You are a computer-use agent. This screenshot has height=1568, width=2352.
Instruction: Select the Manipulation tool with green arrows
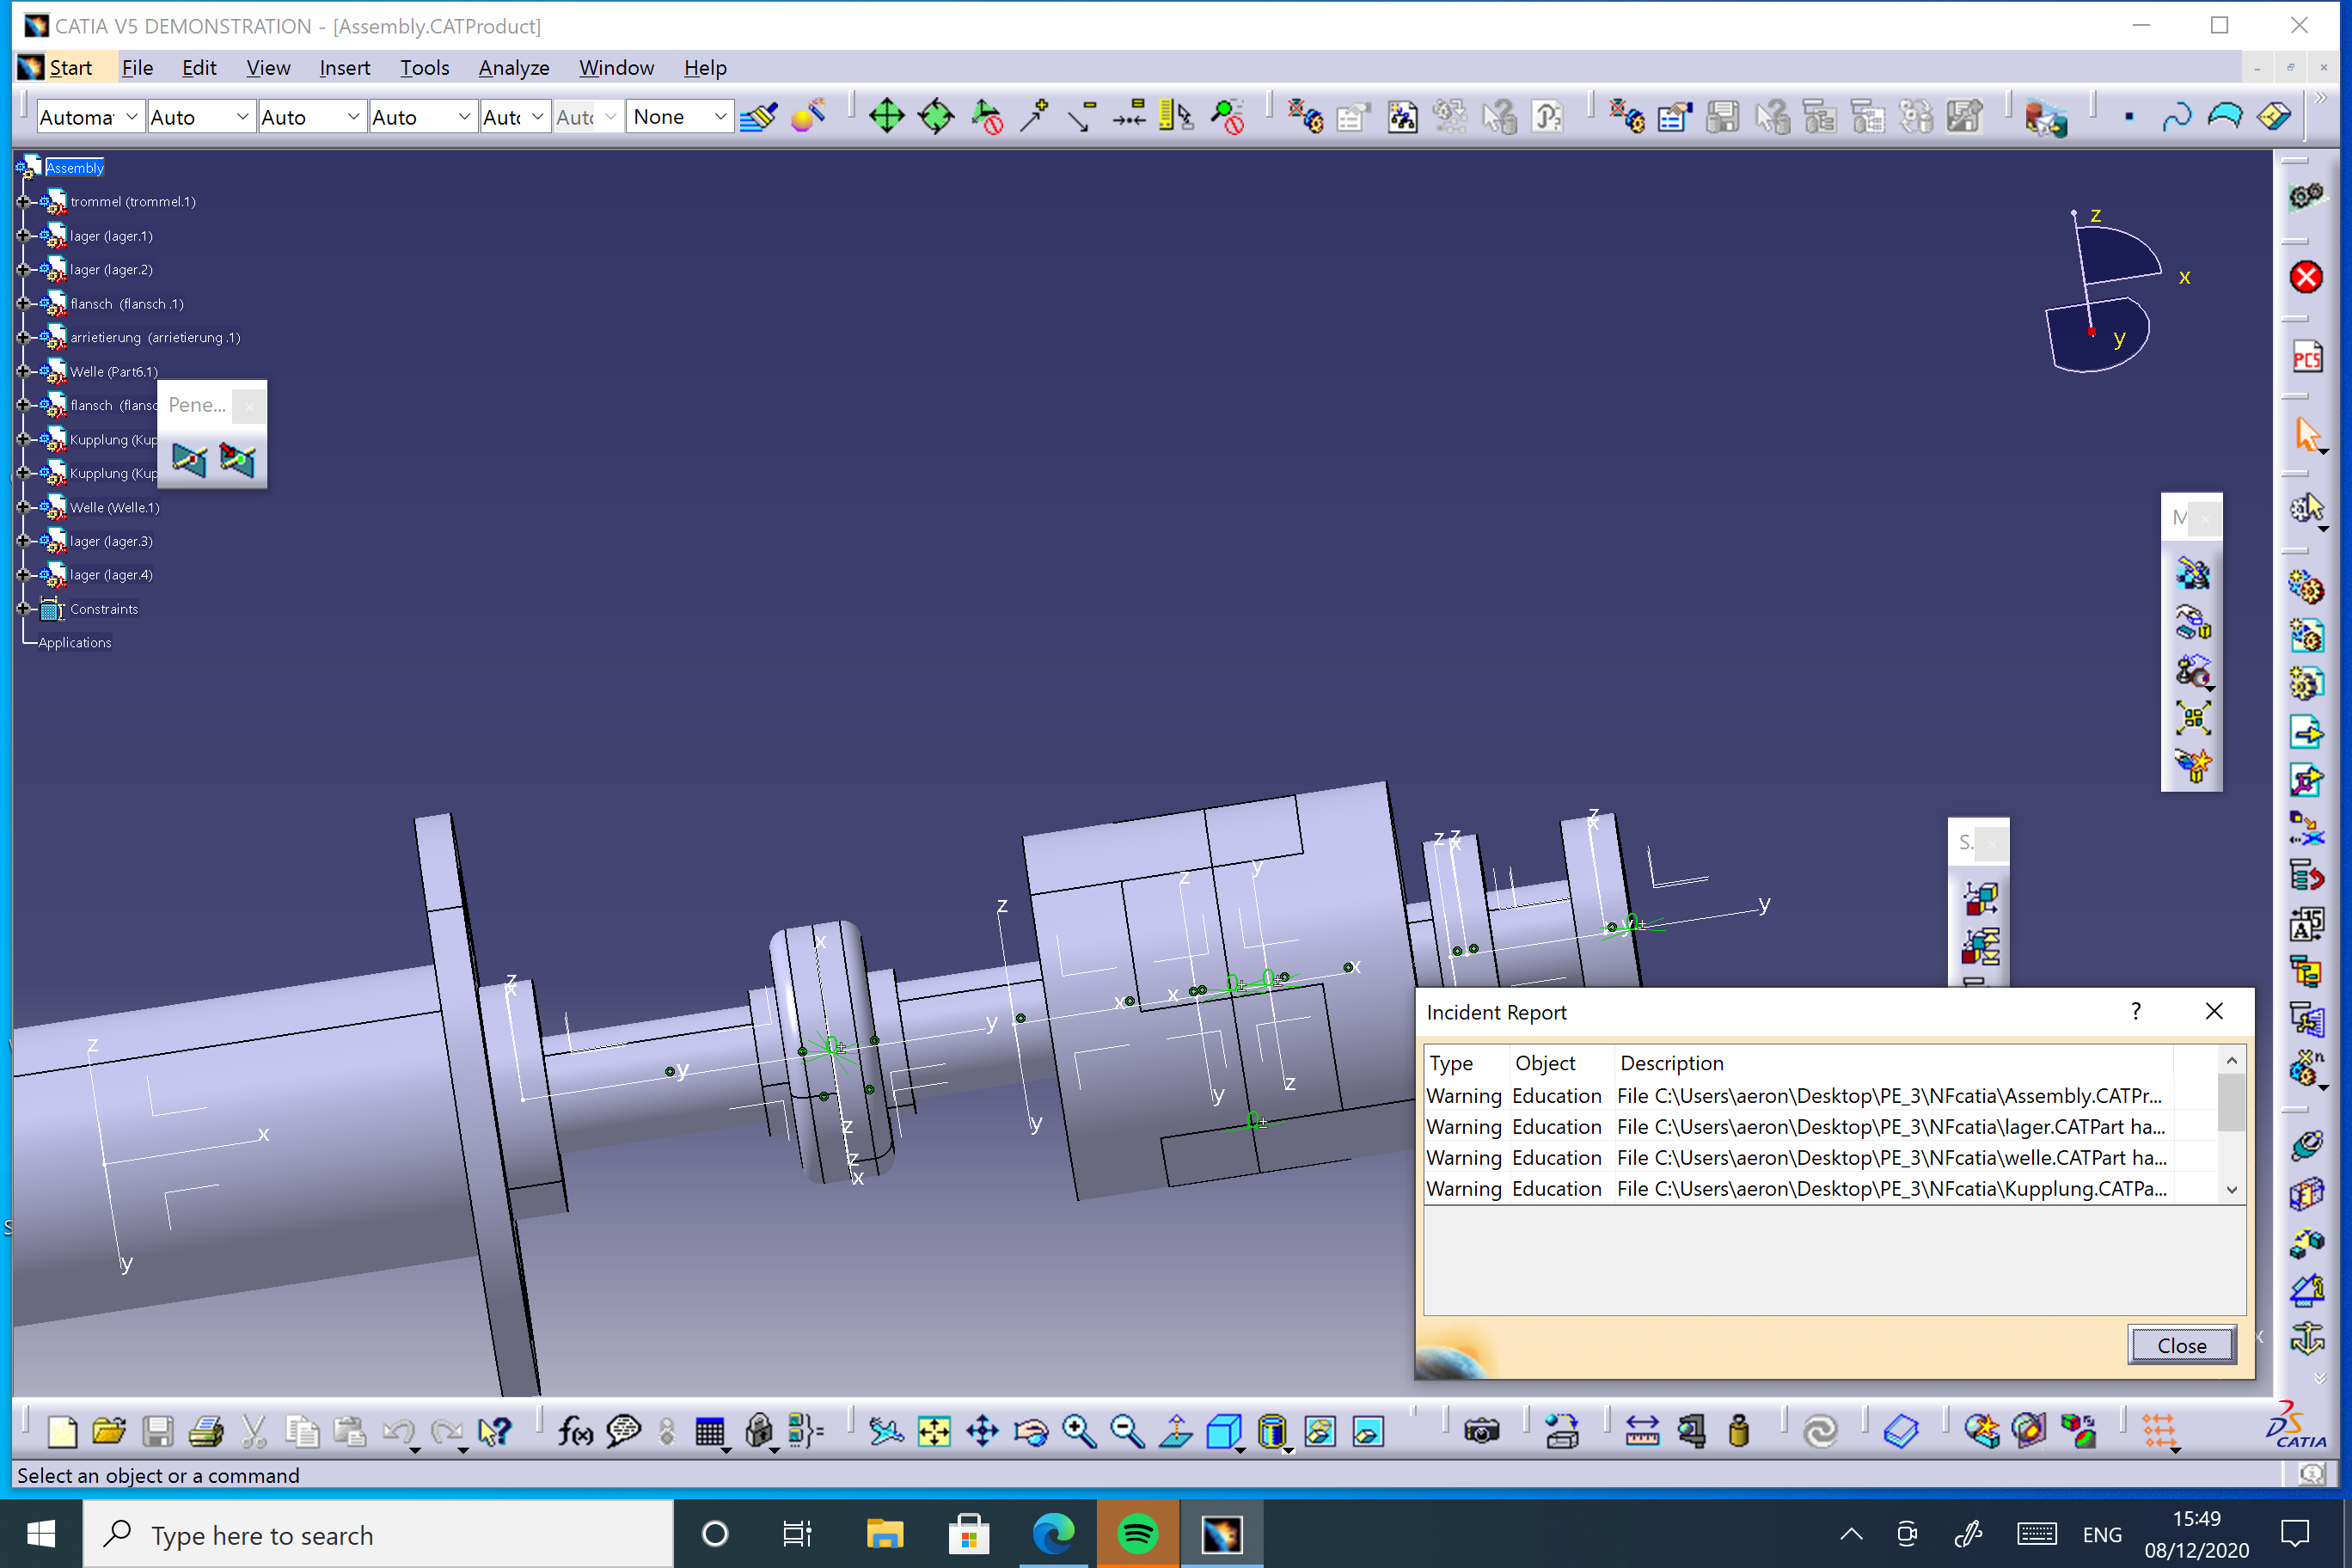[x=886, y=117]
